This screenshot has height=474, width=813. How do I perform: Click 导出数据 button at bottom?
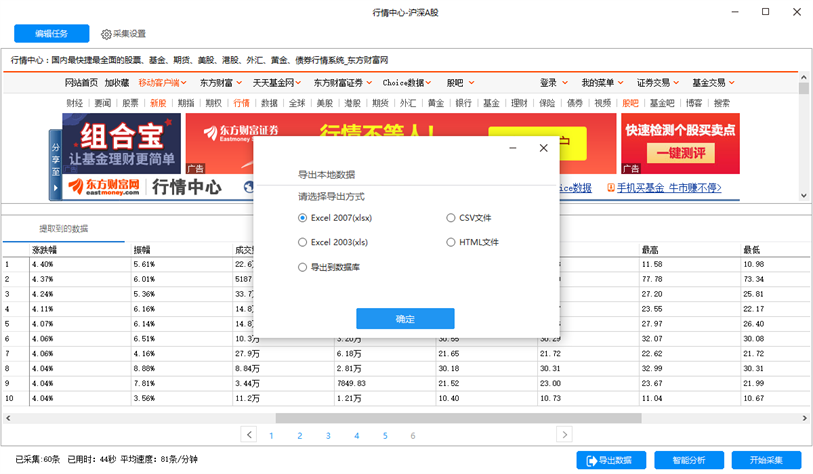[611, 460]
